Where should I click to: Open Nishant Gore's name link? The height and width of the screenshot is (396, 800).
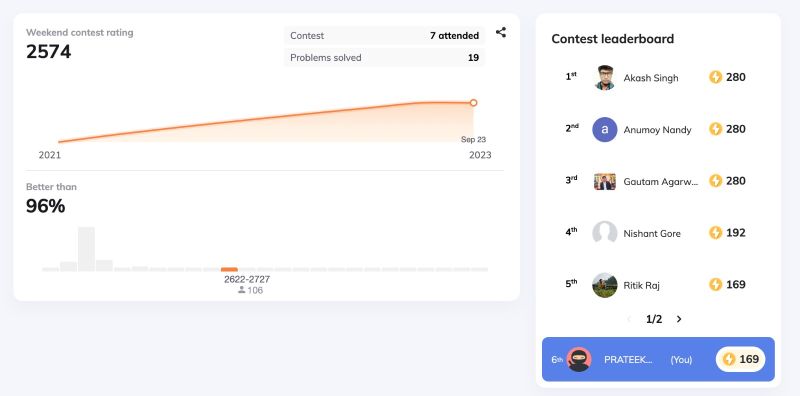(x=652, y=233)
